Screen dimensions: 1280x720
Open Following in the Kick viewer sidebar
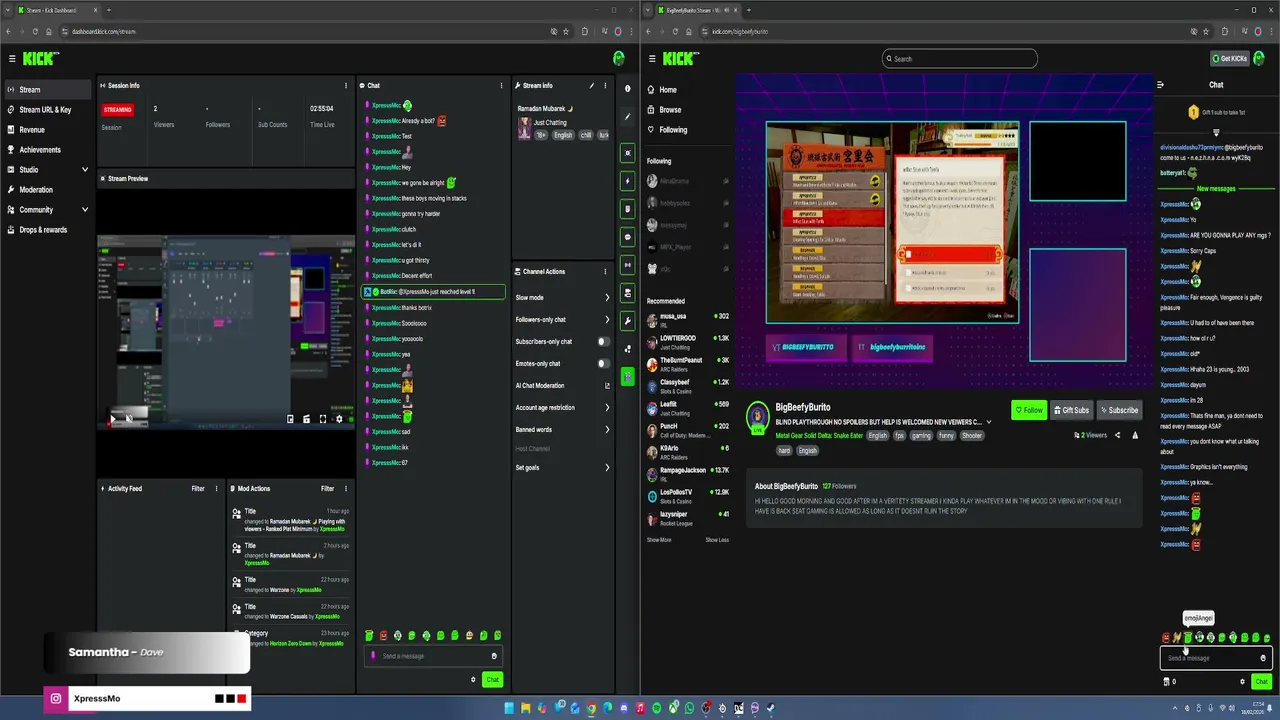[x=673, y=130]
